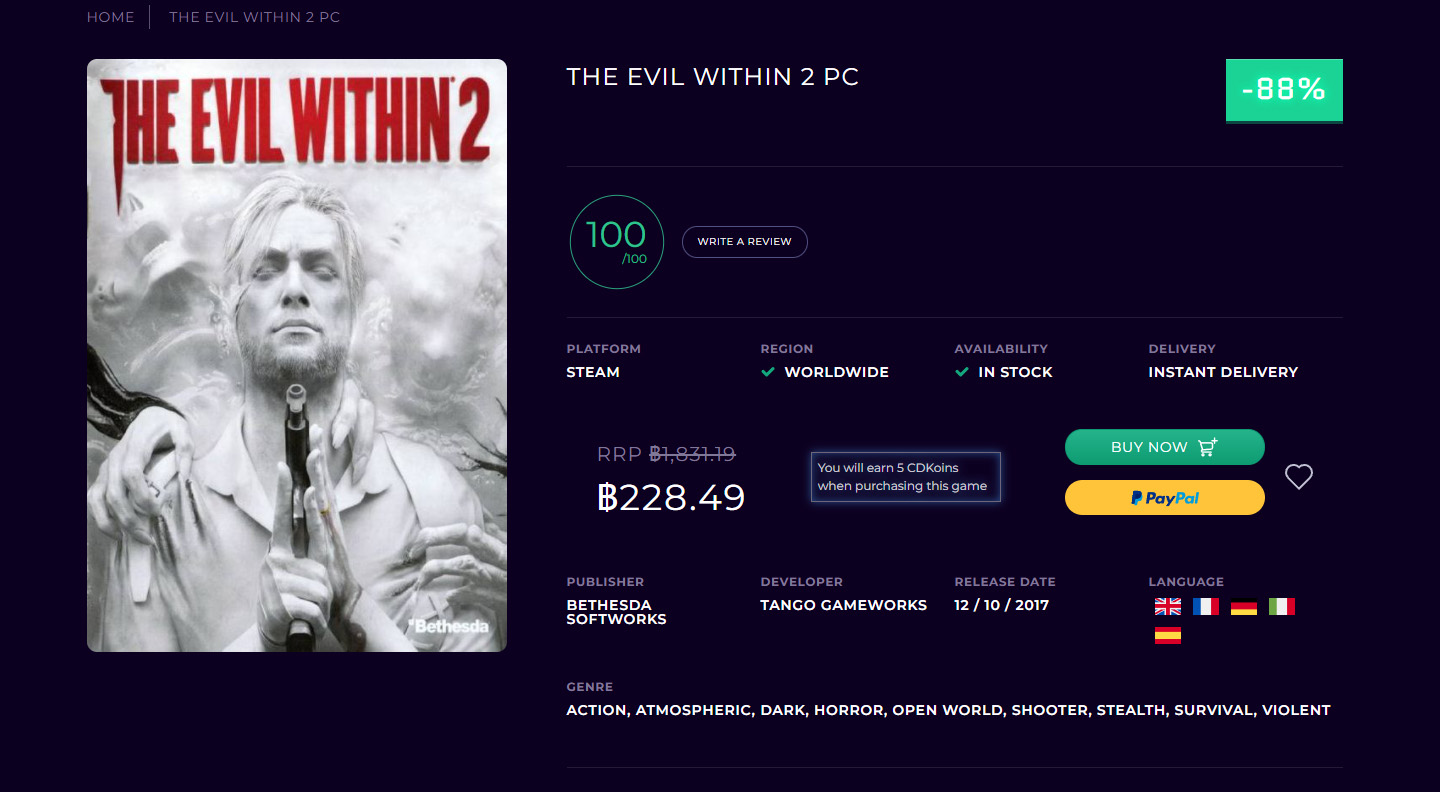The height and width of the screenshot is (792, 1440).
Task: Click the 100/100 rating score circle
Action: tap(617, 242)
